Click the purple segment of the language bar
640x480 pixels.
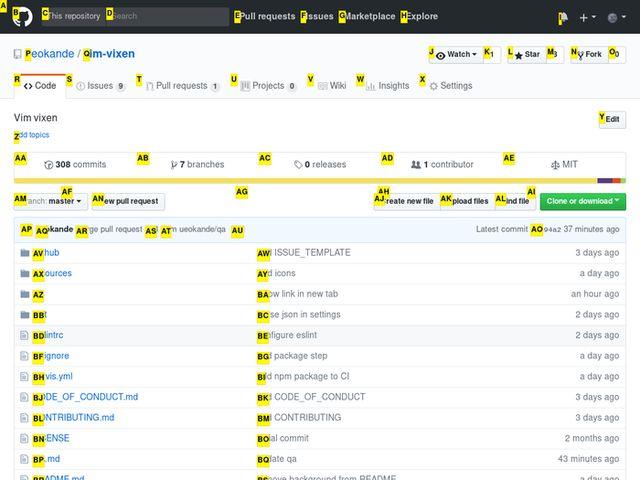tap(605, 180)
